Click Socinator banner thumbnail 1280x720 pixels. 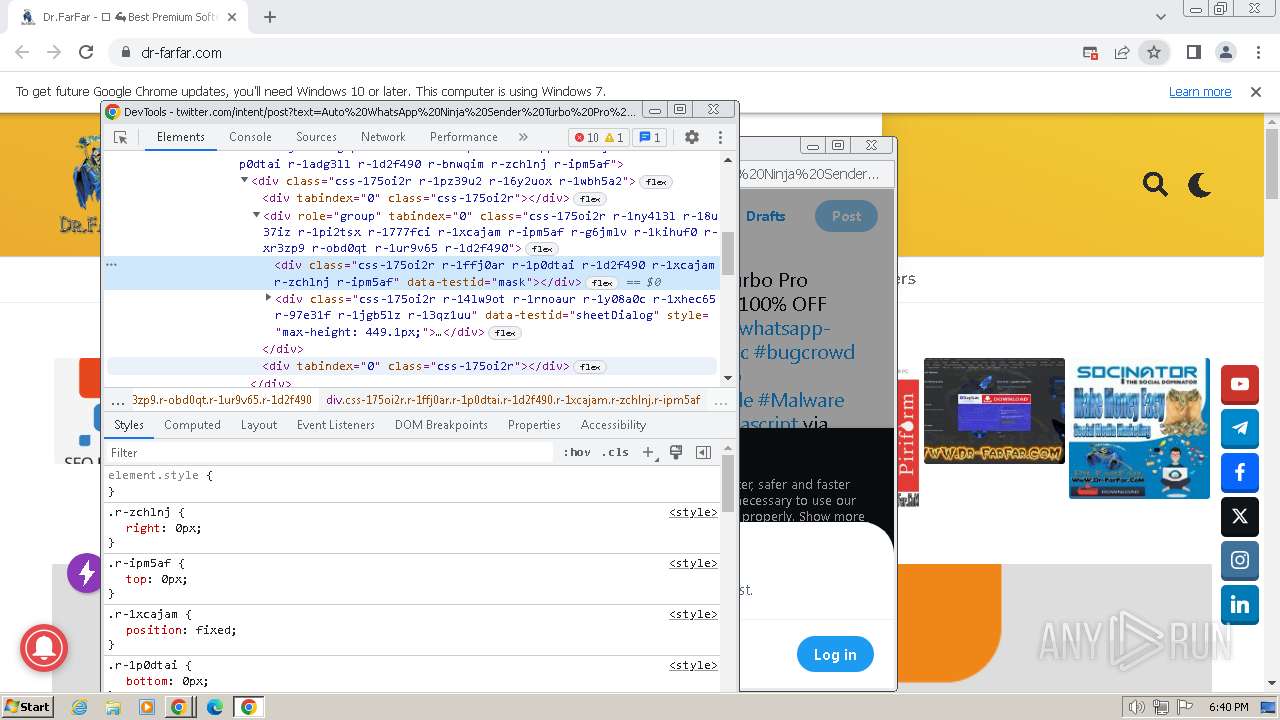pyautogui.click(x=1139, y=428)
